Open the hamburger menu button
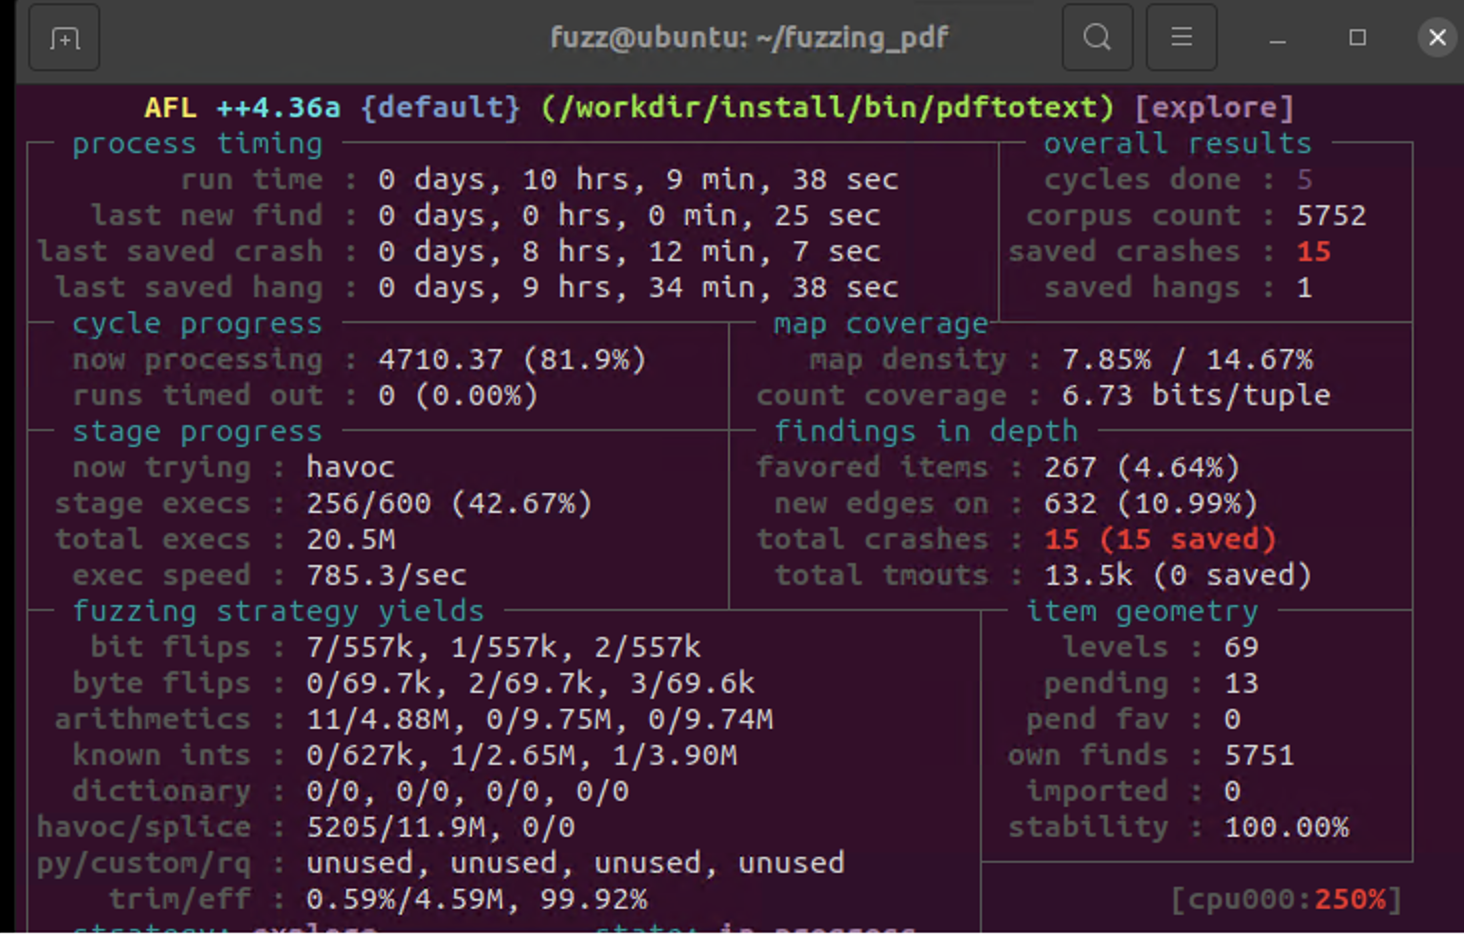Viewport: 1464px width, 940px height. pos(1181,38)
